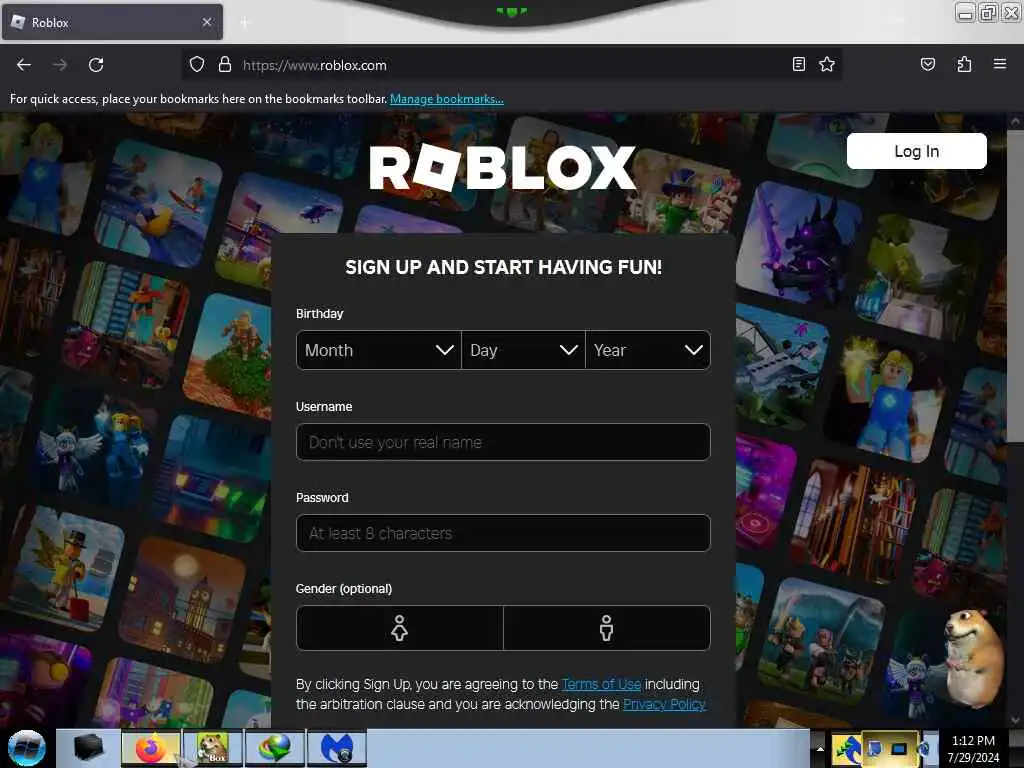Viewport: 1024px width, 768px height.
Task: Close the Roblox tab
Action: pos(206,22)
